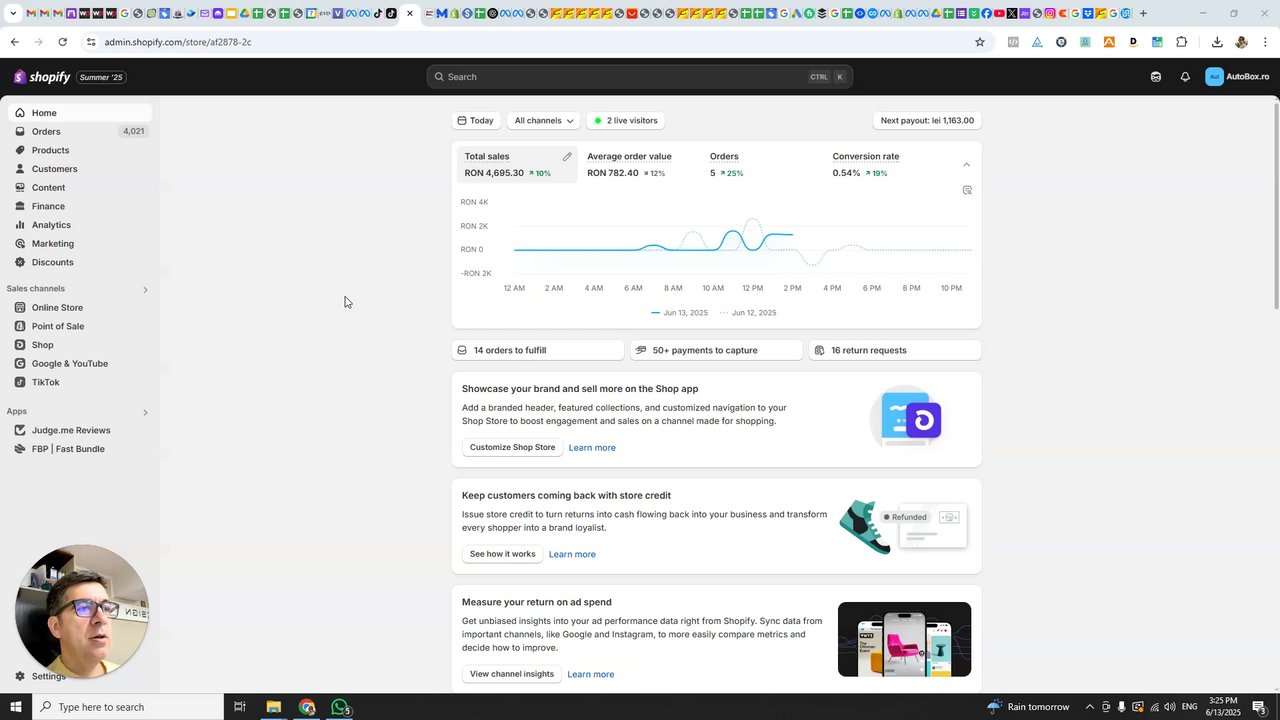The height and width of the screenshot is (720, 1280).
Task: Open browser downloads icon
Action: click(1217, 42)
